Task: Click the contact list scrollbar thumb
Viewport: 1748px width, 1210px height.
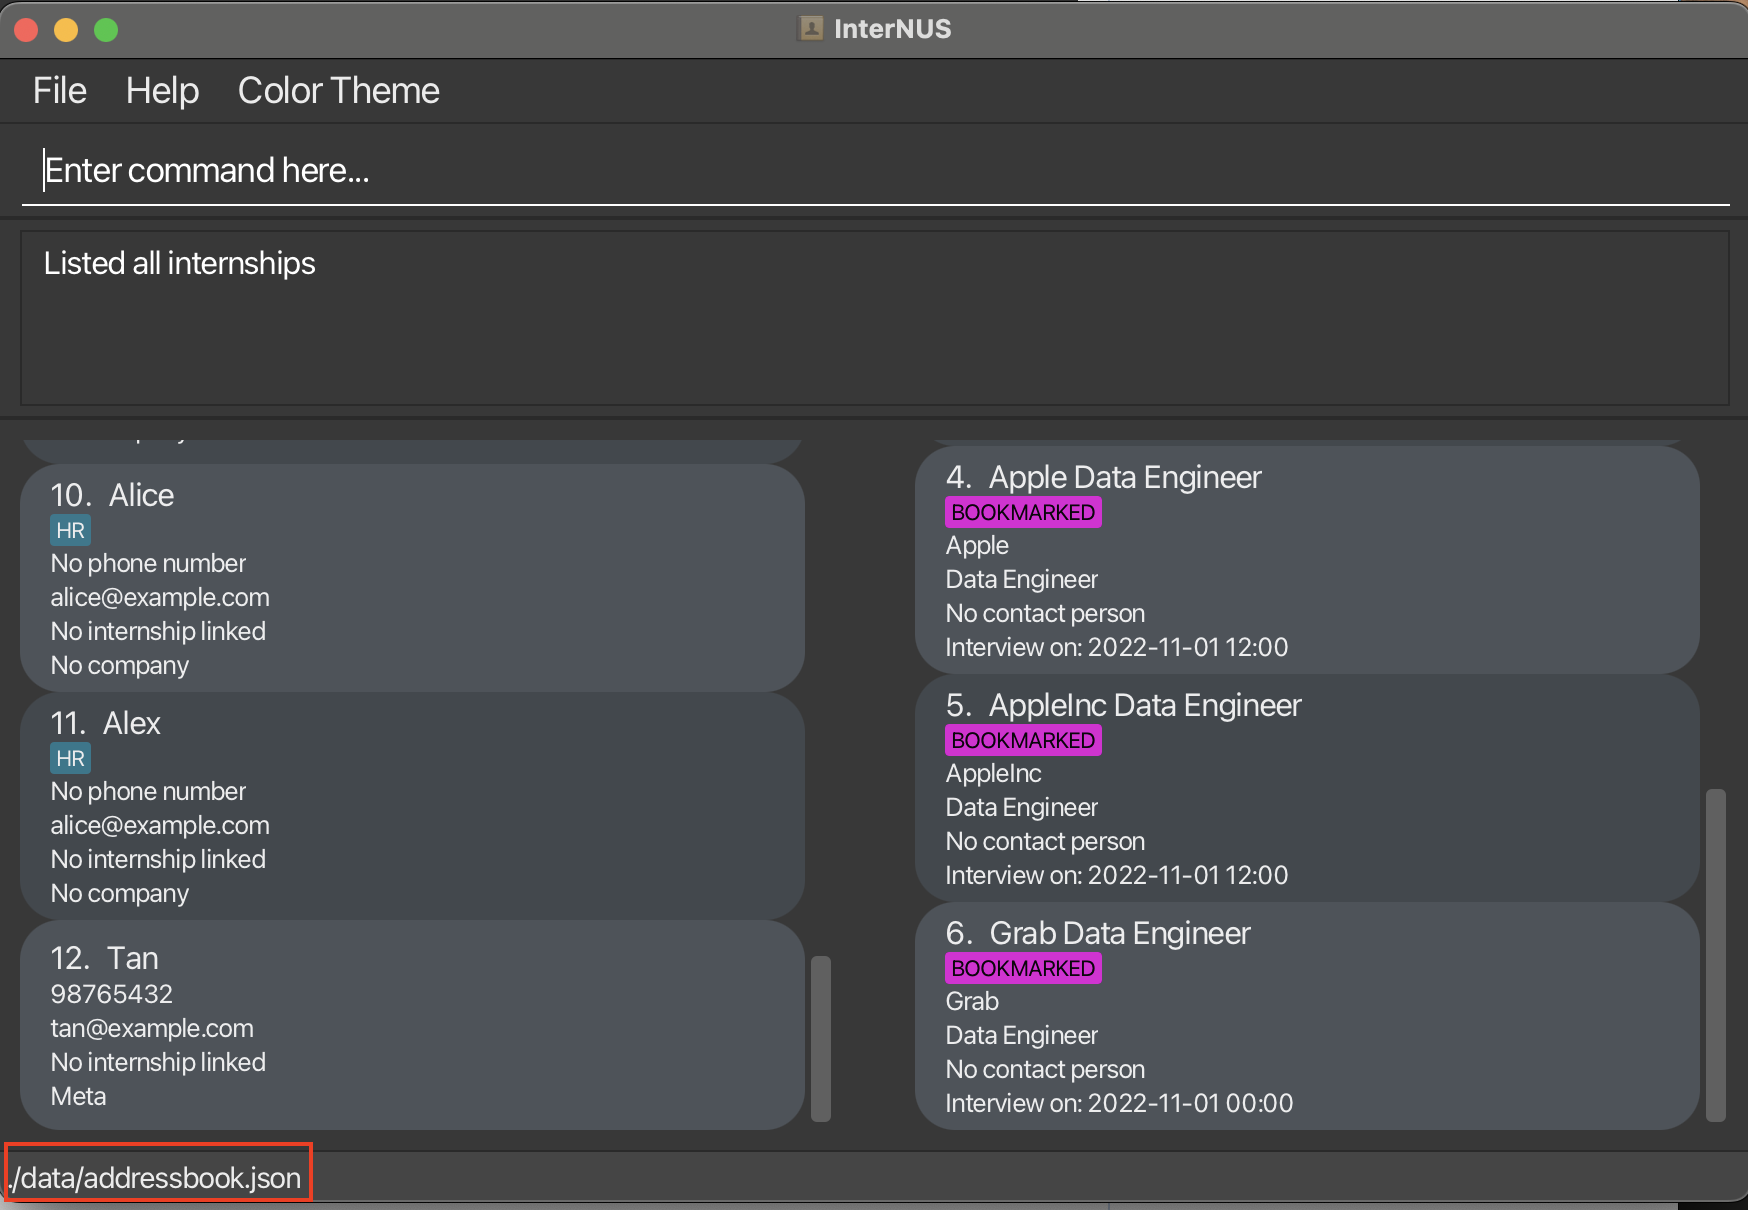Action: tap(821, 1039)
